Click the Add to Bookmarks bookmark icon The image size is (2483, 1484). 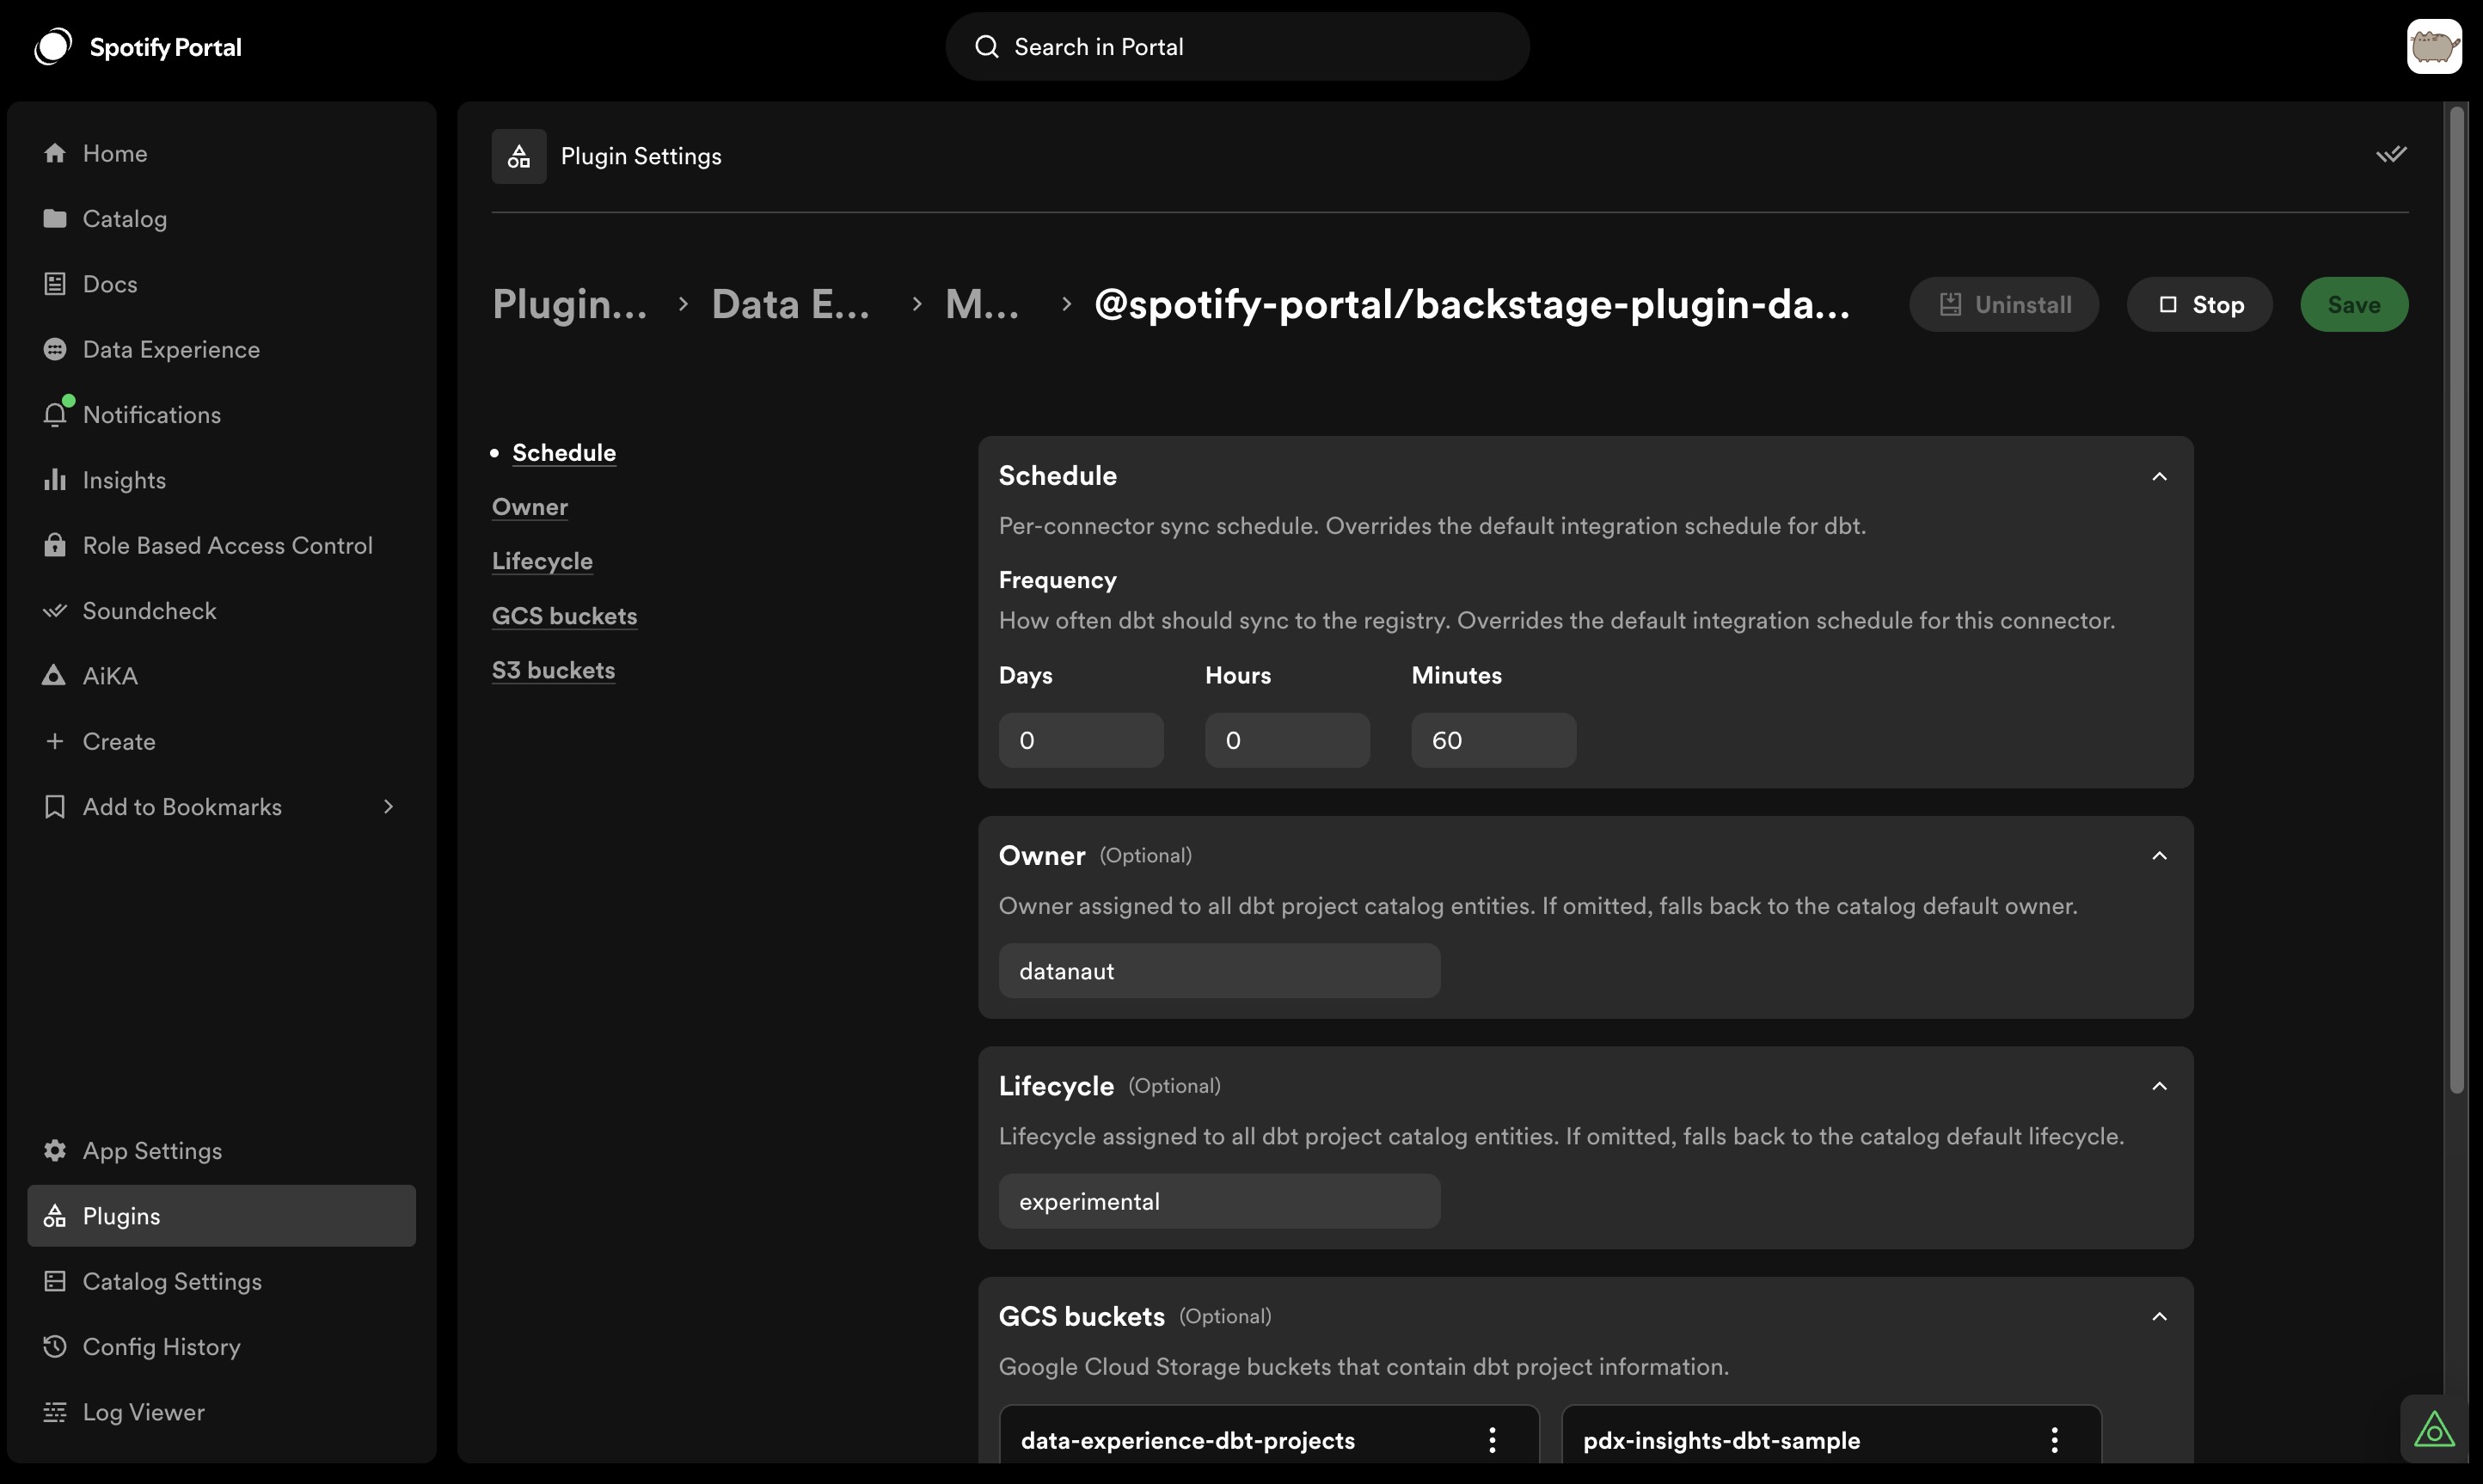tap(55, 807)
